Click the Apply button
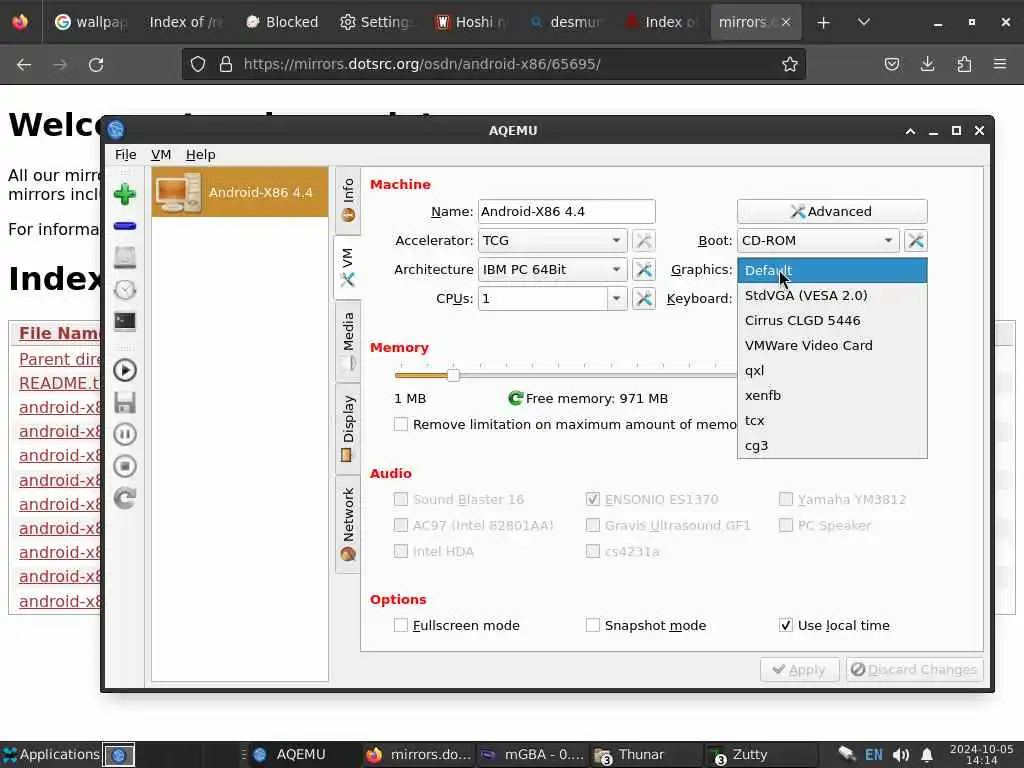 [x=799, y=669]
